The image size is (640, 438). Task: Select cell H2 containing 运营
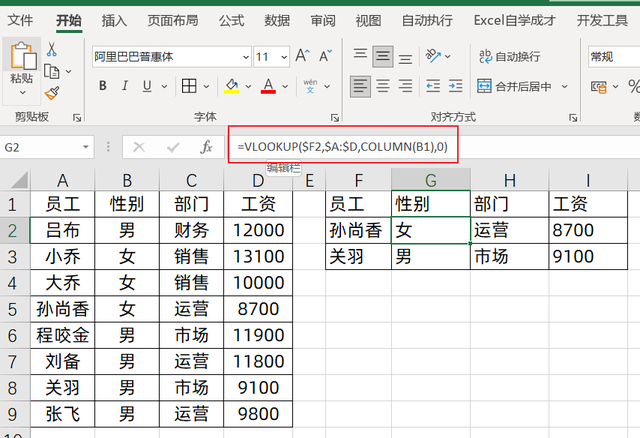click(x=509, y=231)
